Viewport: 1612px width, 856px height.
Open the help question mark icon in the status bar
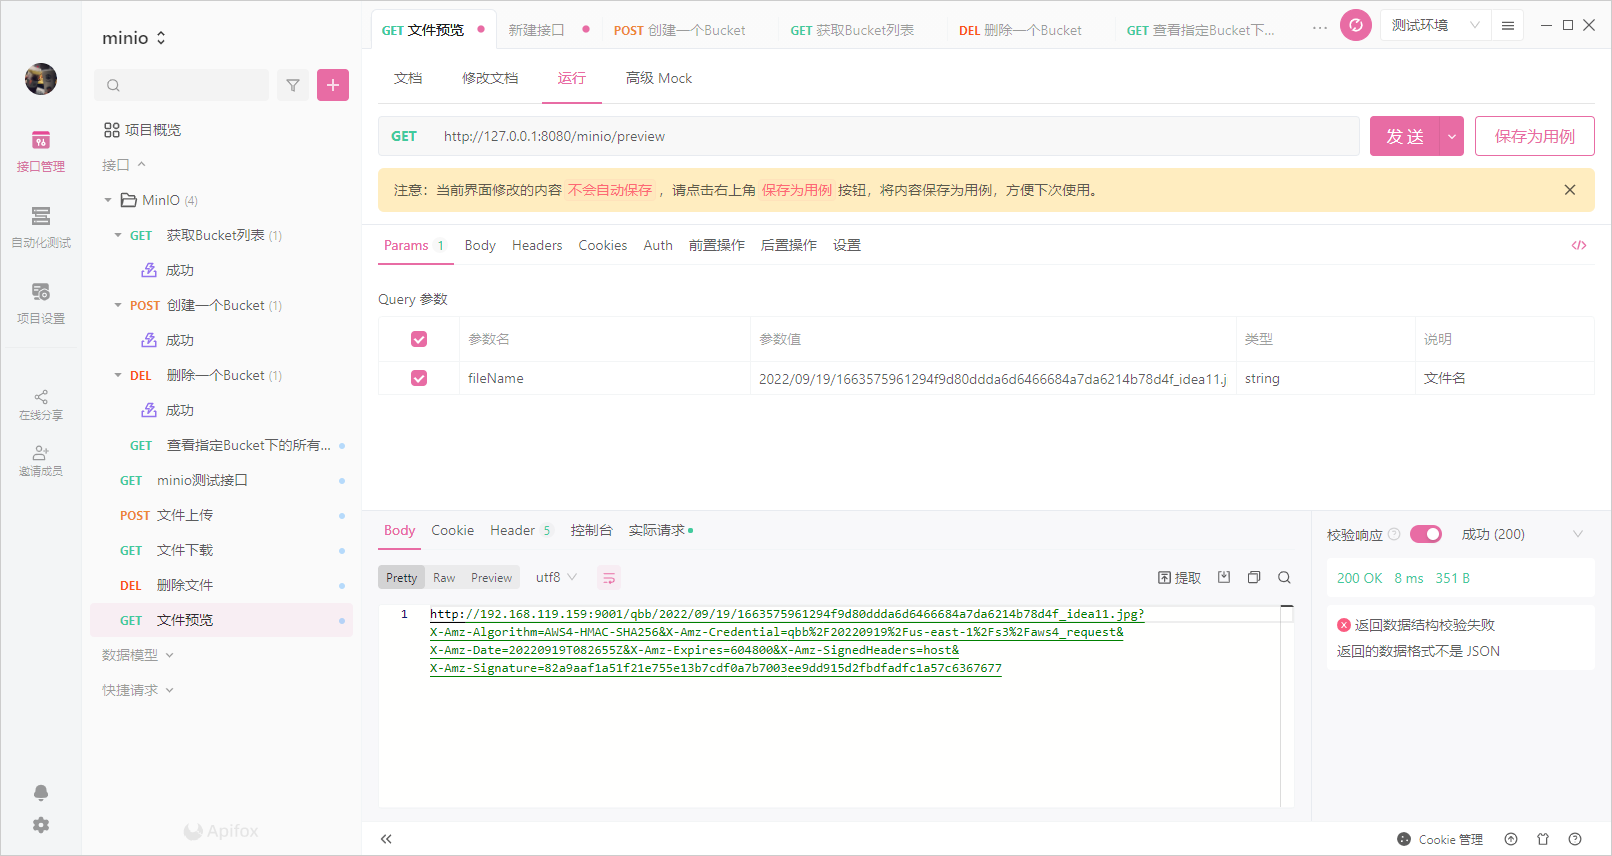tap(1575, 839)
